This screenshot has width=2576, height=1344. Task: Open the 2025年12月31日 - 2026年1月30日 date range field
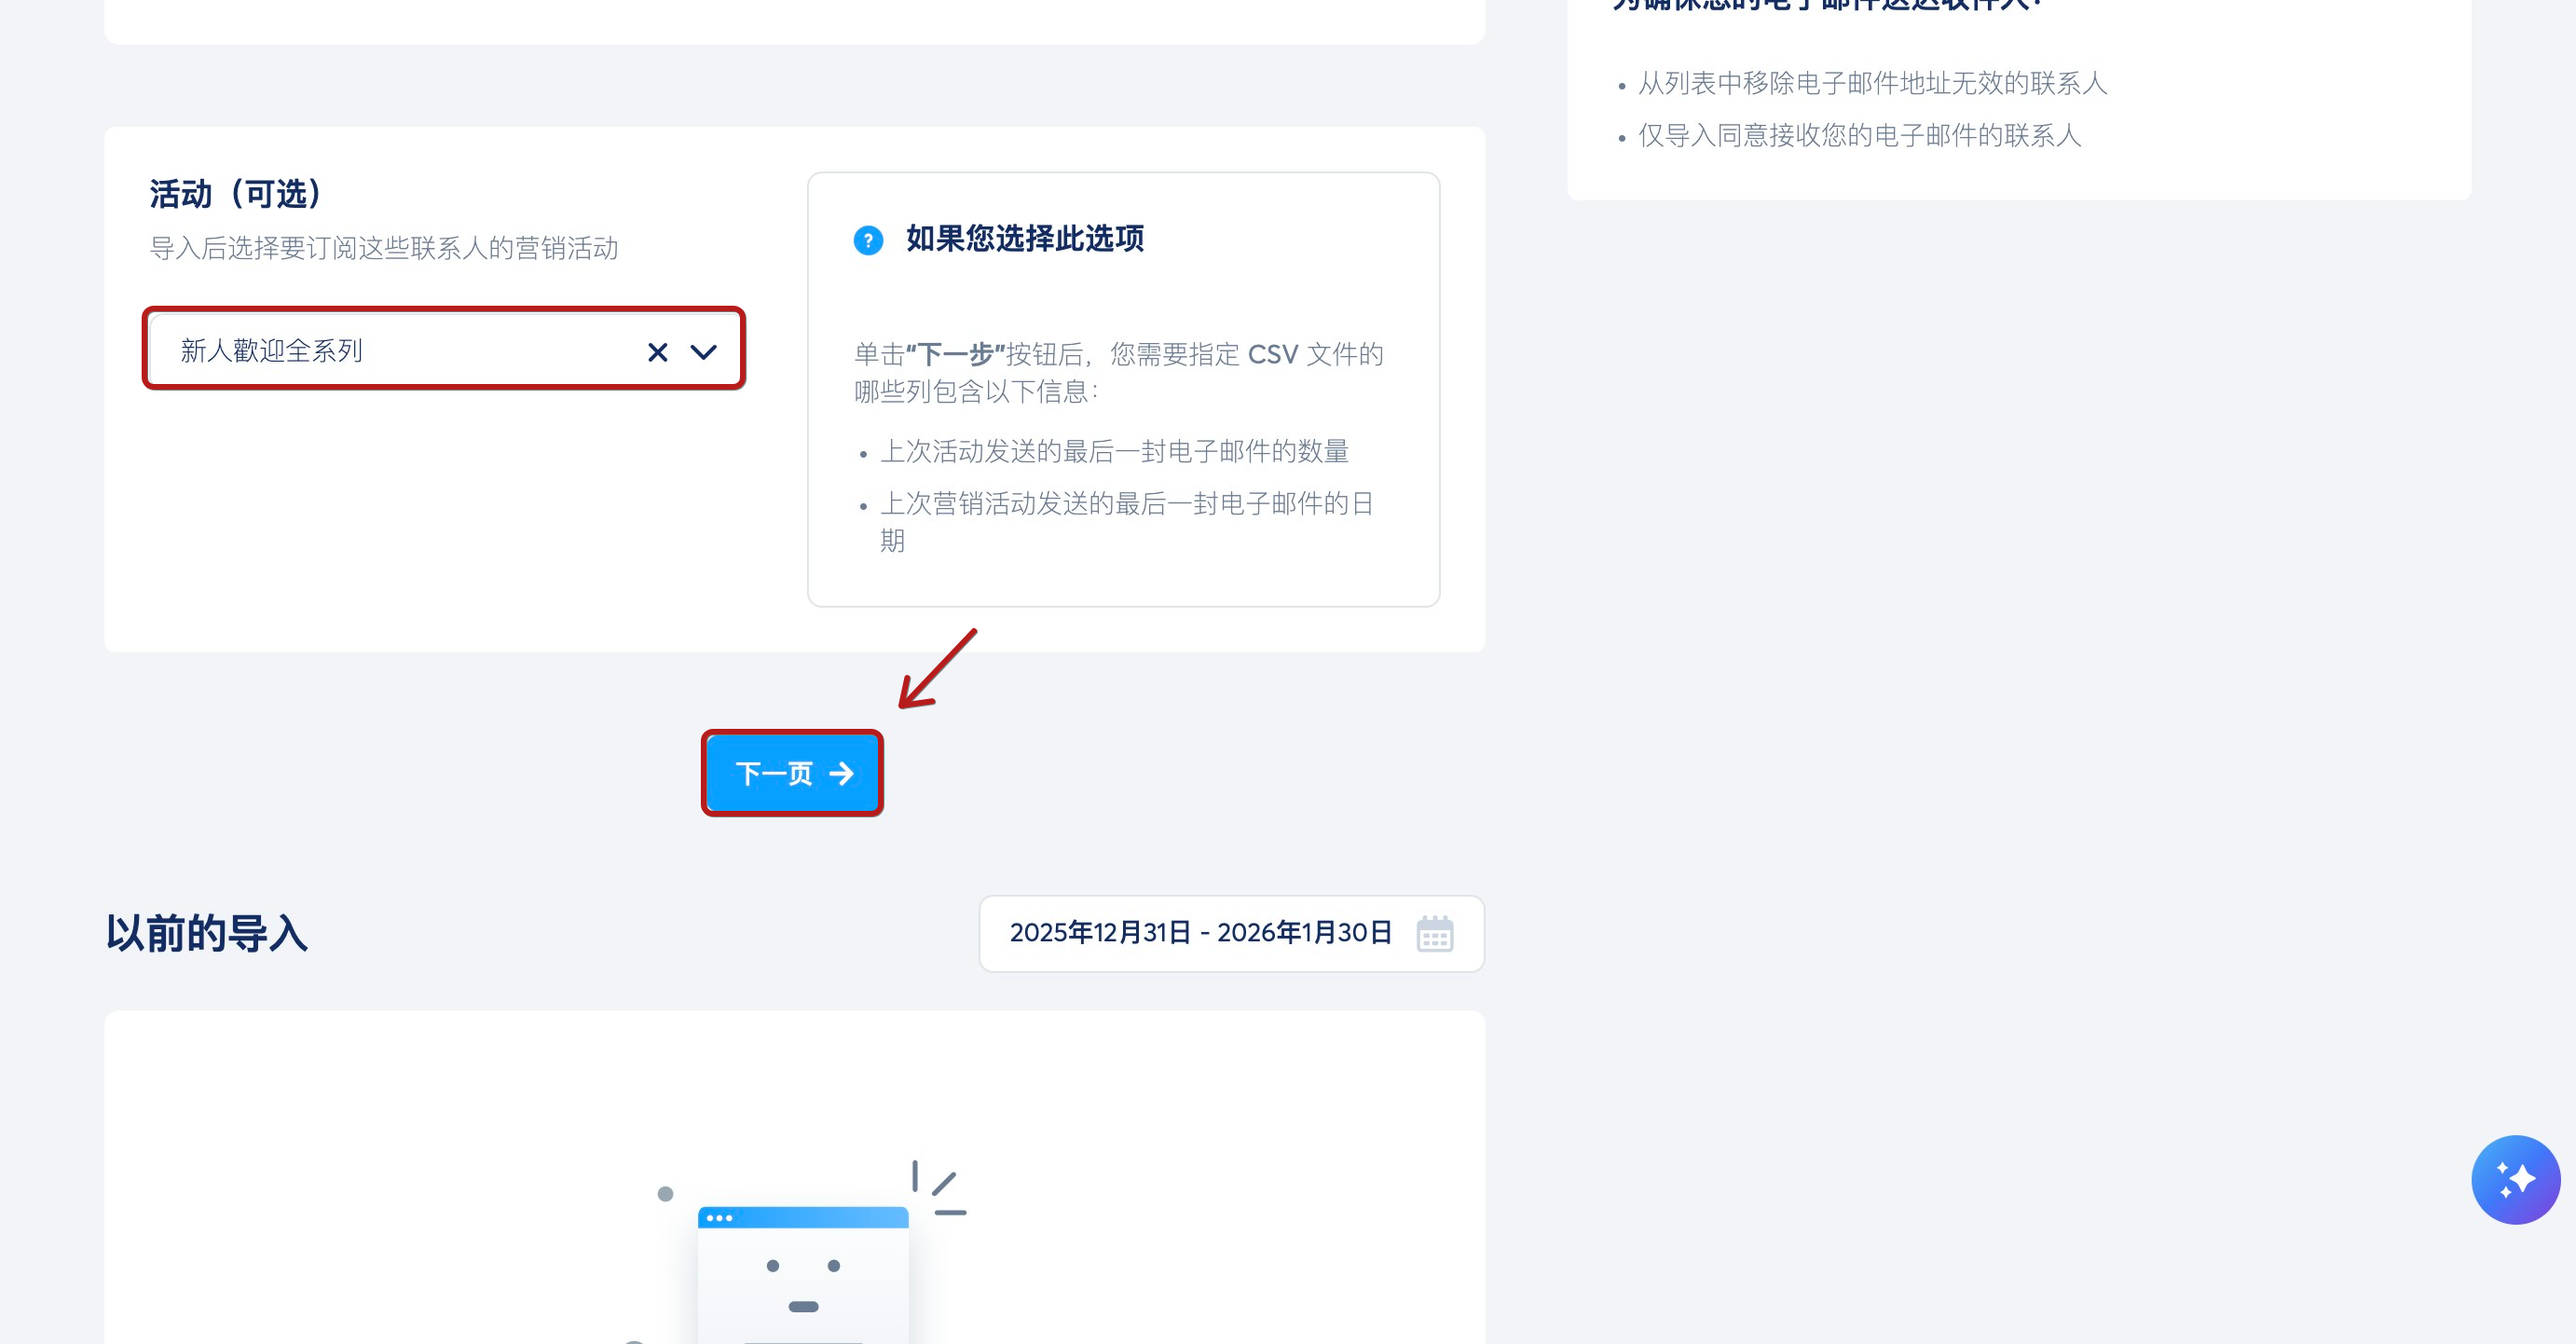[1200, 932]
